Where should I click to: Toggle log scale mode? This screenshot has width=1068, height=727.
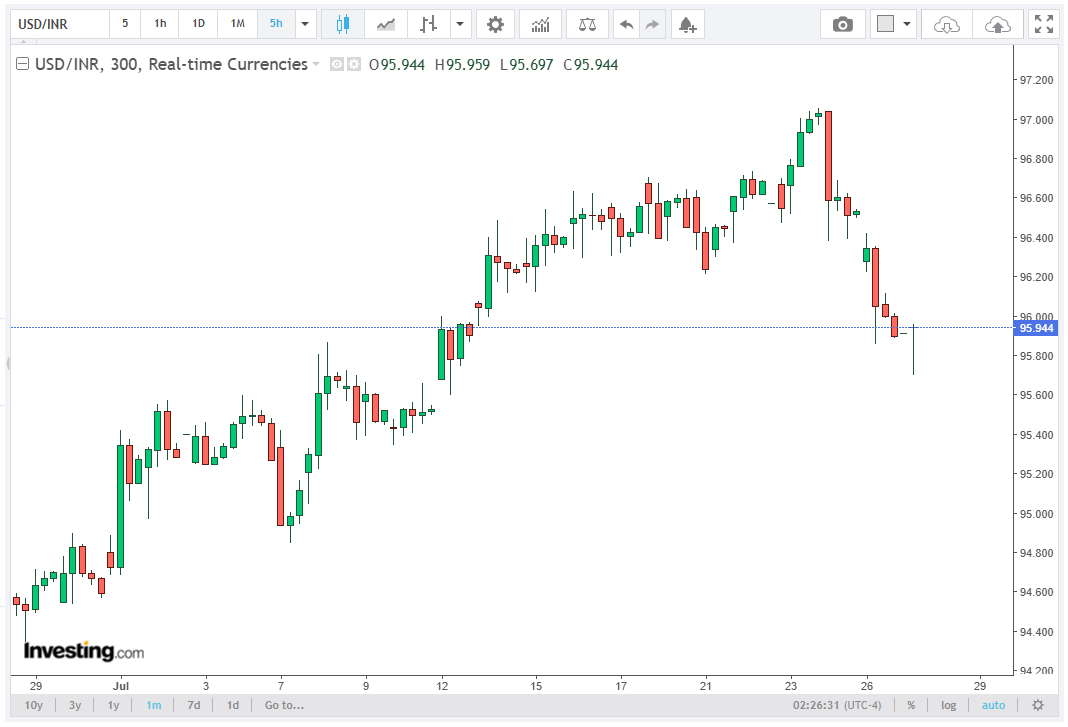click(949, 705)
